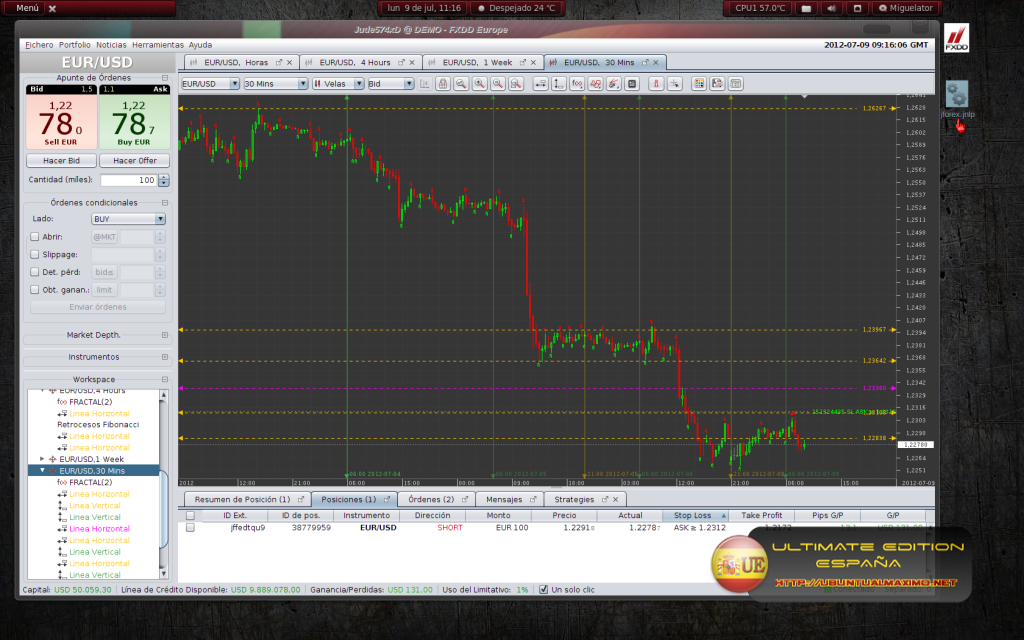This screenshot has height=640, width=1024.
Task: Detach the Posiciones (1) panel
Action: coord(387,500)
